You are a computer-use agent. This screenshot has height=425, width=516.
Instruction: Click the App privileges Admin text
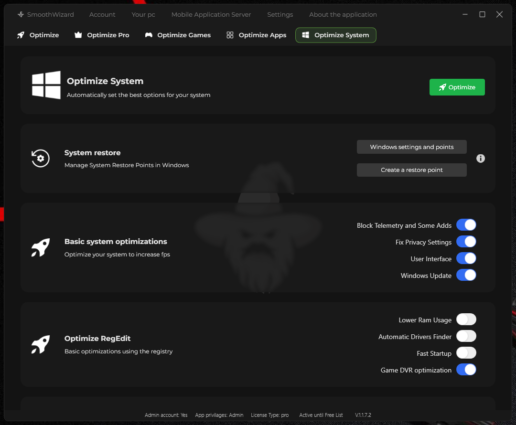[219, 415]
